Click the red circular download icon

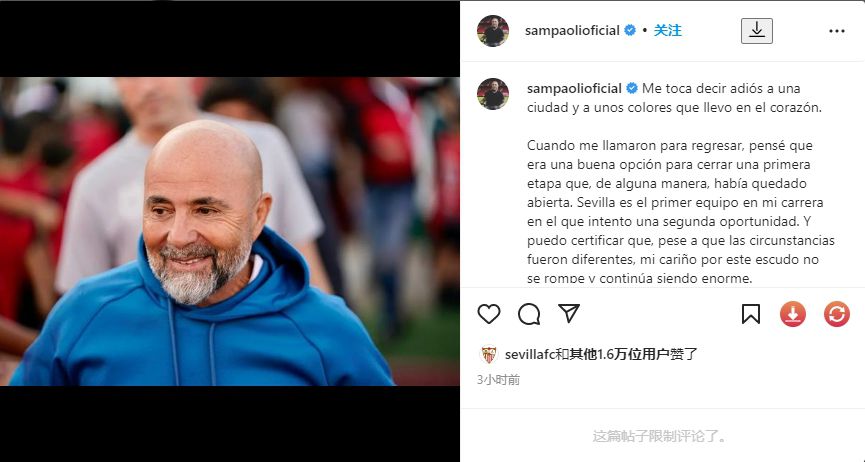click(793, 314)
